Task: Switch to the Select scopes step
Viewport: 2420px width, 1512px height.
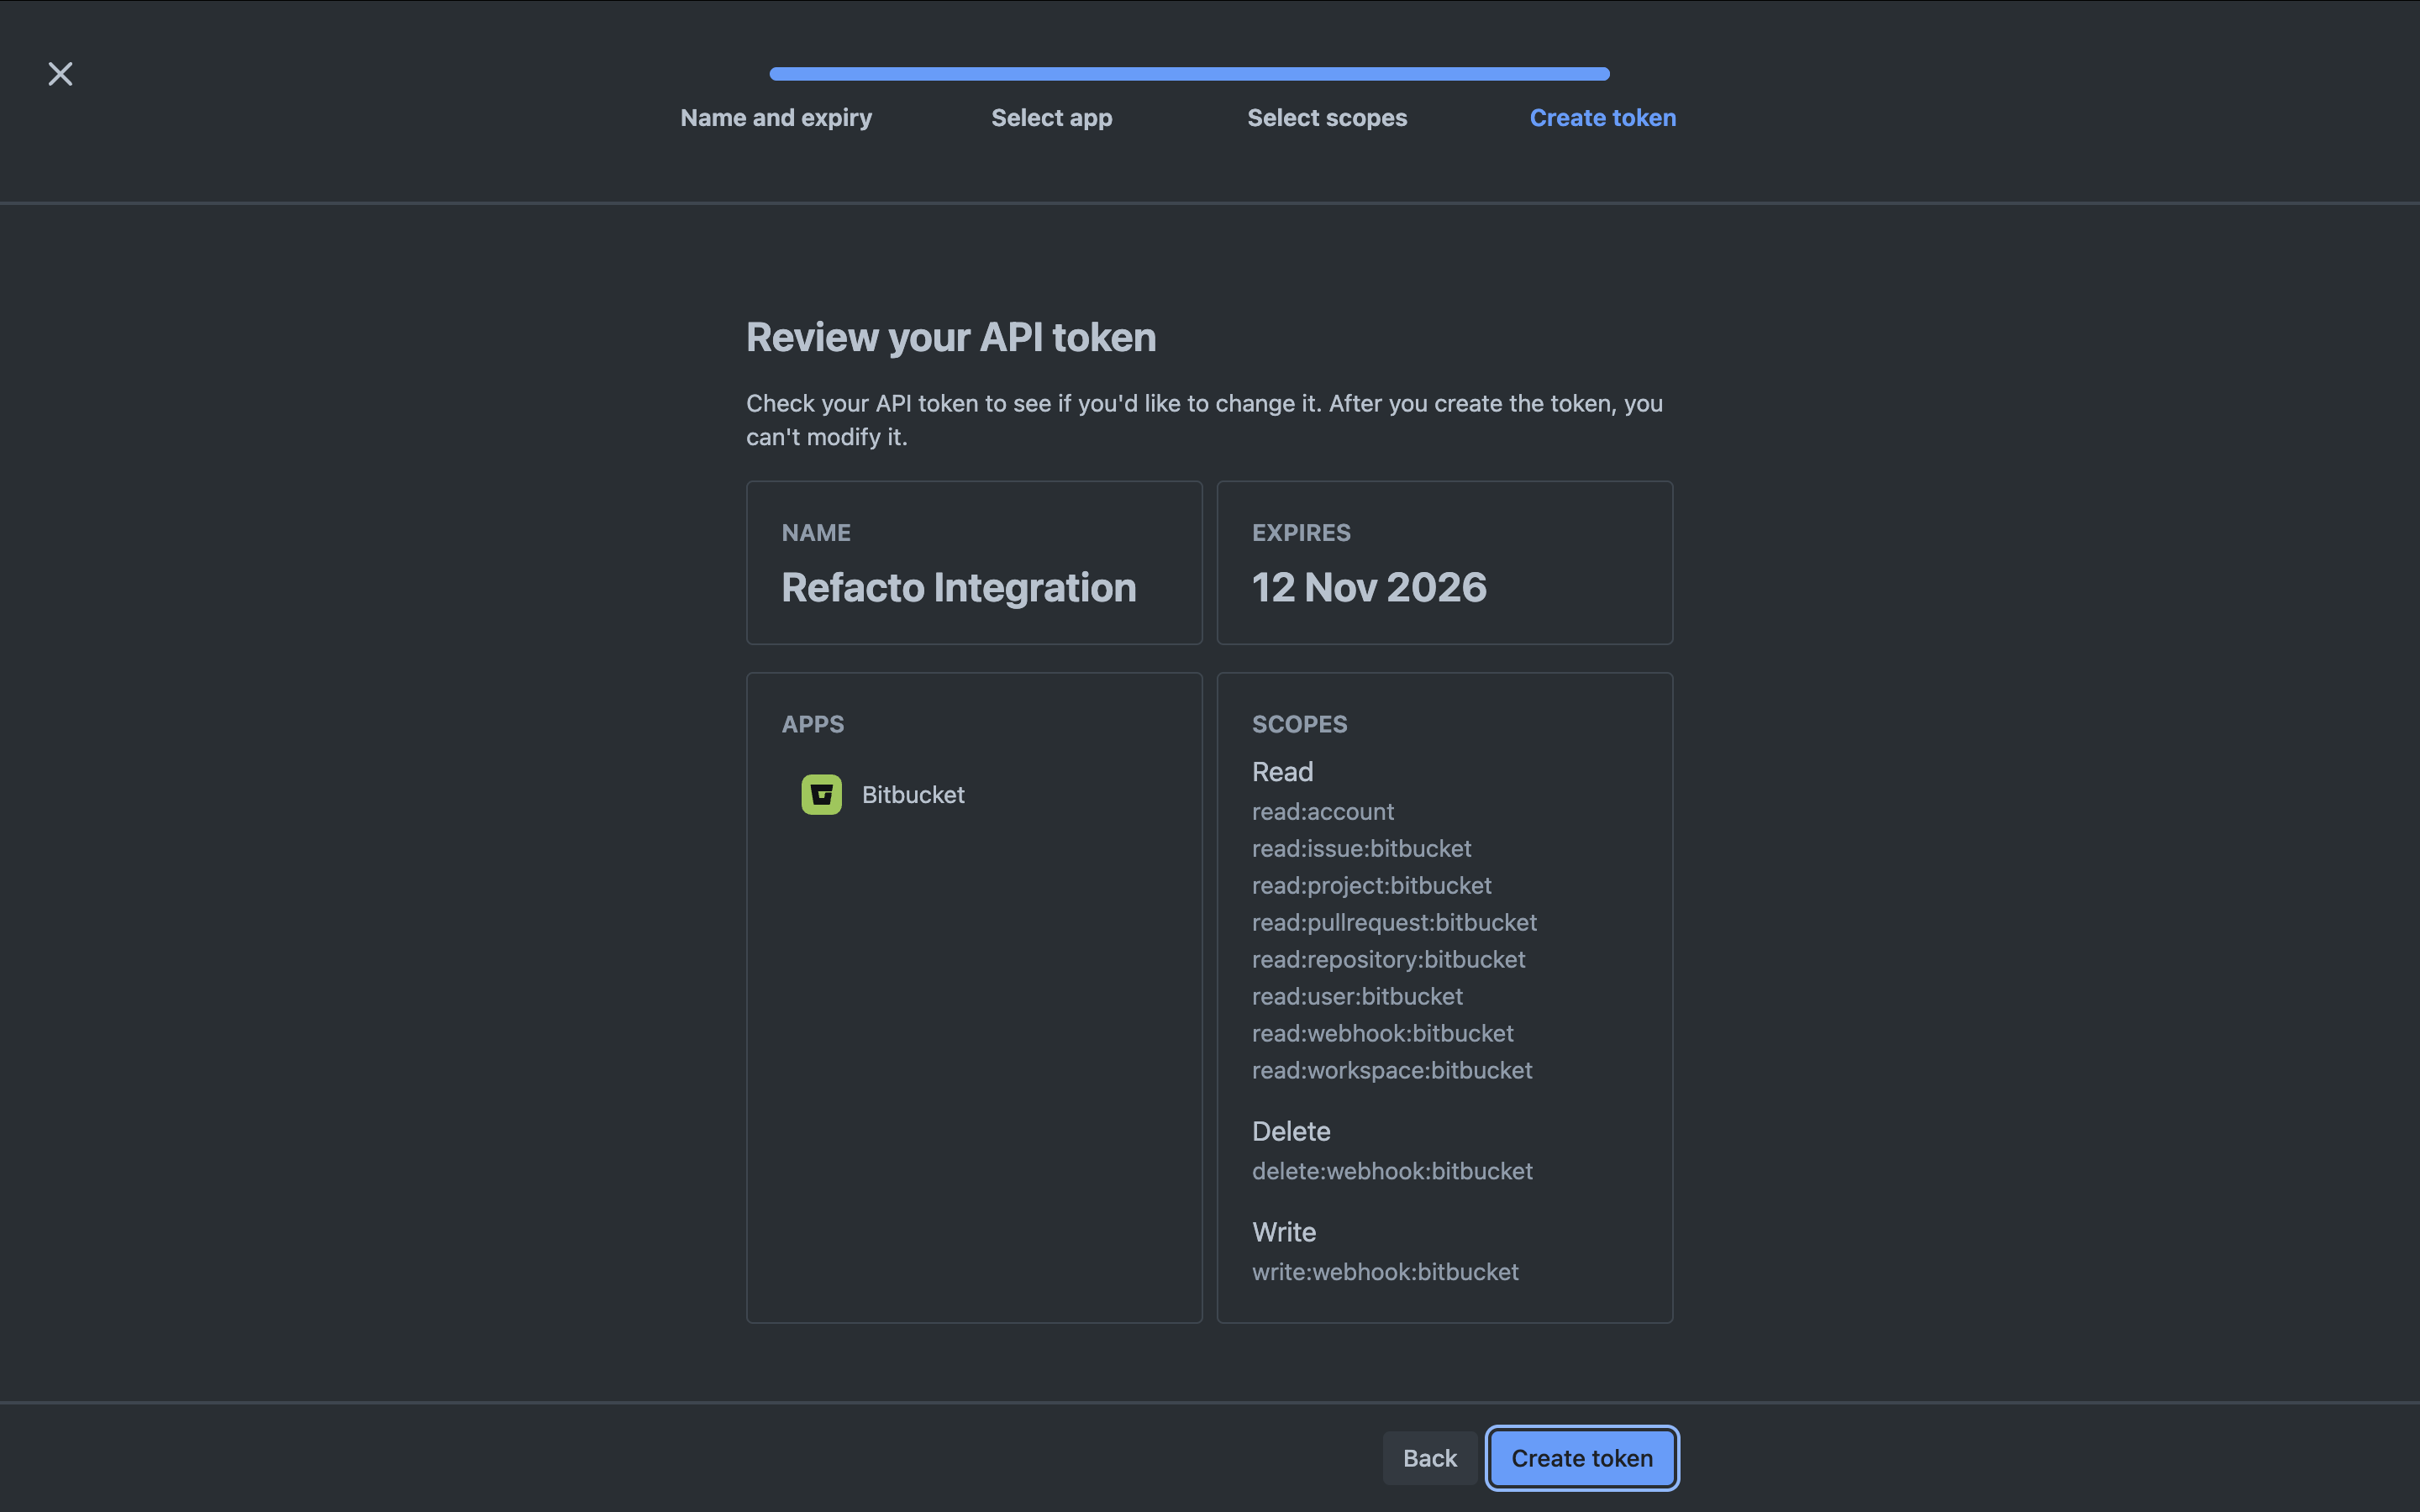Action: point(1326,117)
